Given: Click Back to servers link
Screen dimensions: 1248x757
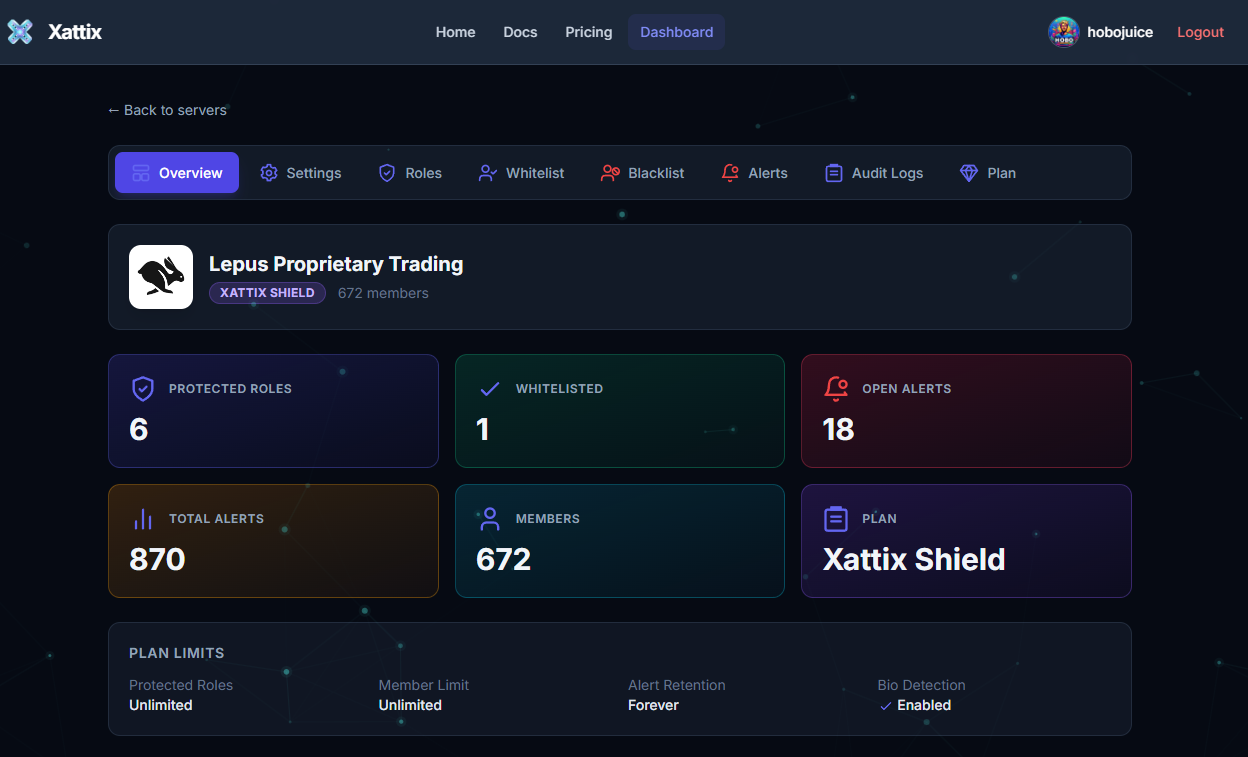Looking at the screenshot, I should [167, 110].
